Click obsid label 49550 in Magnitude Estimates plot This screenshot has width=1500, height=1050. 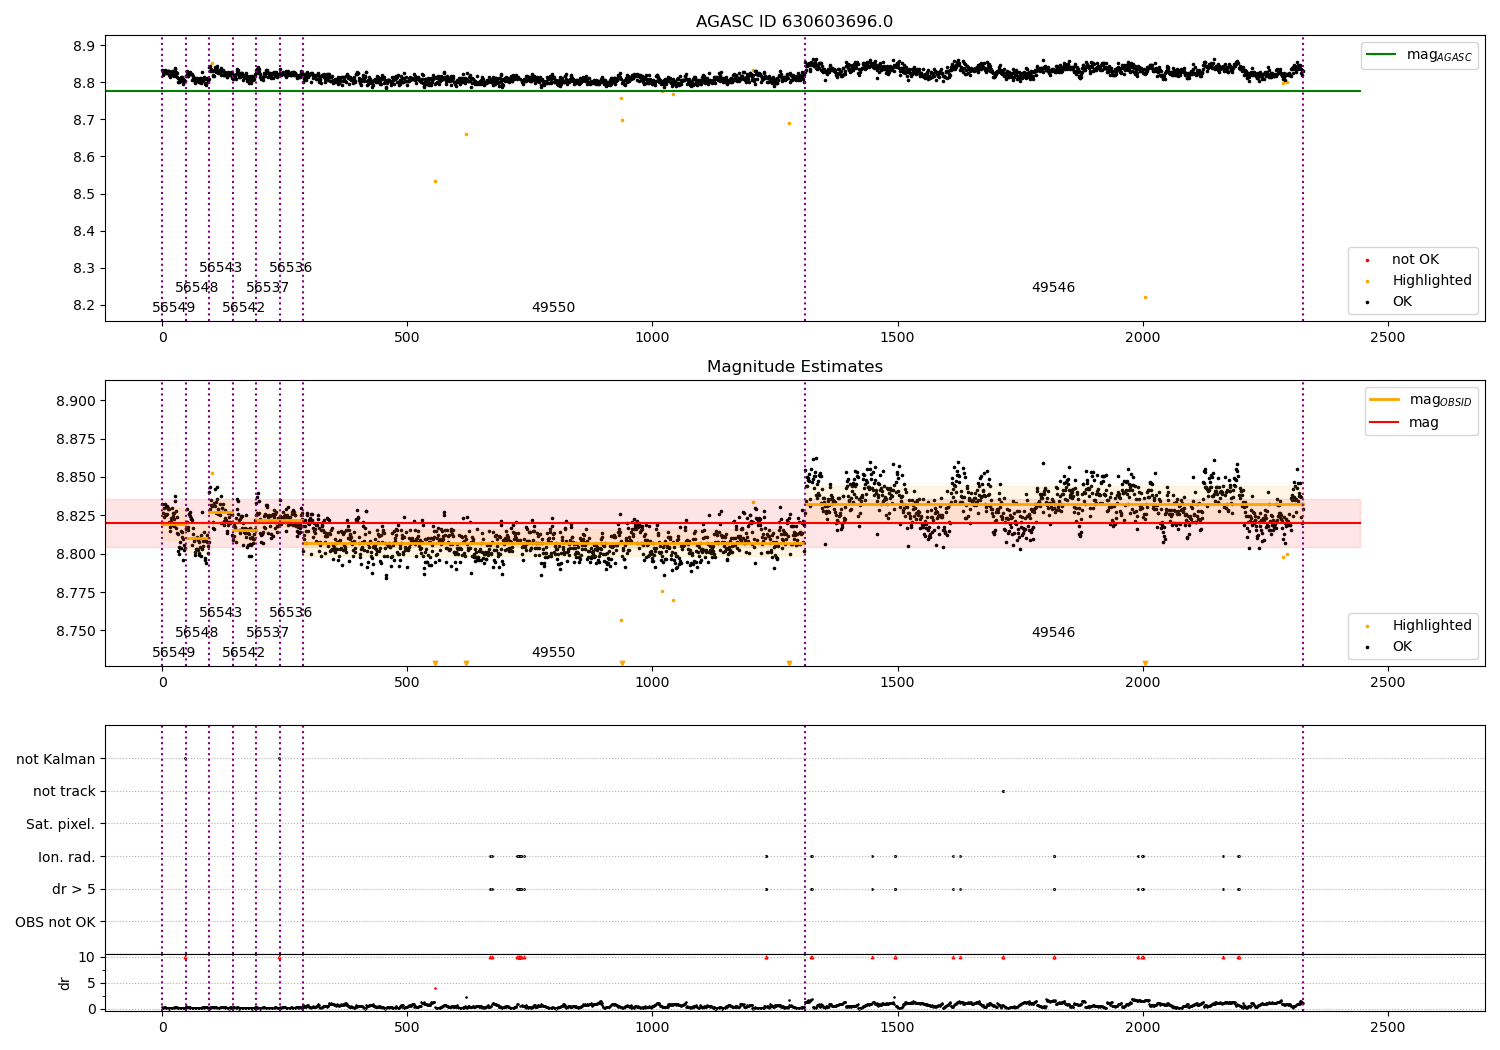(x=553, y=653)
